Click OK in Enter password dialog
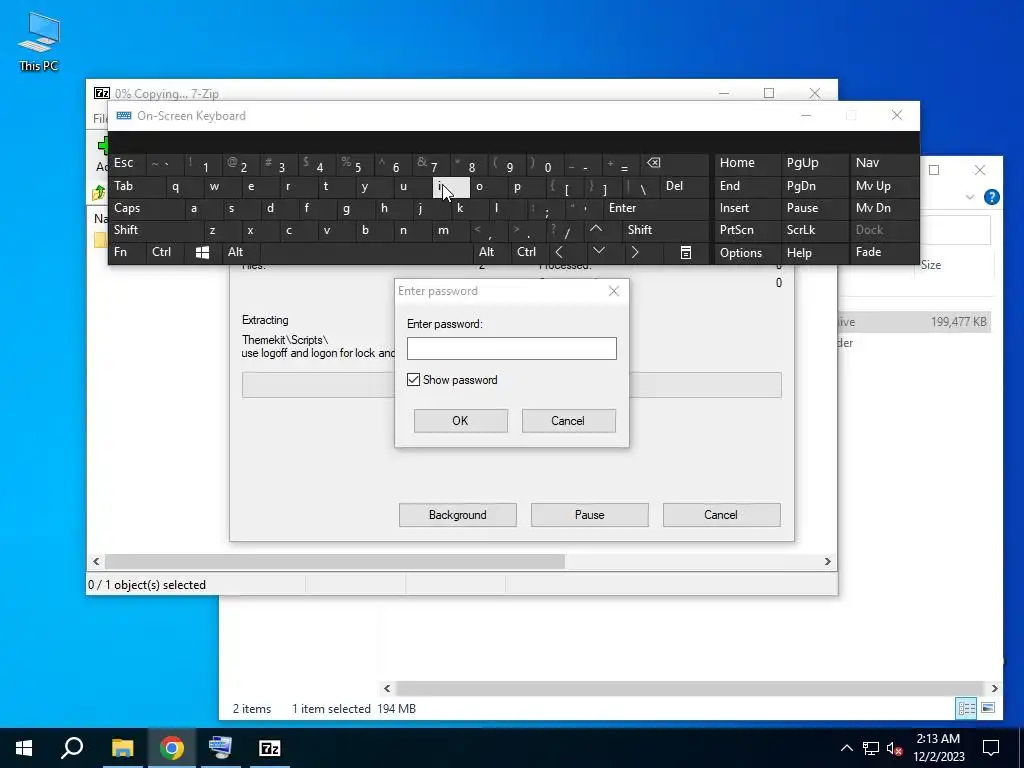Image resolution: width=1024 pixels, height=768 pixels. tap(460, 421)
